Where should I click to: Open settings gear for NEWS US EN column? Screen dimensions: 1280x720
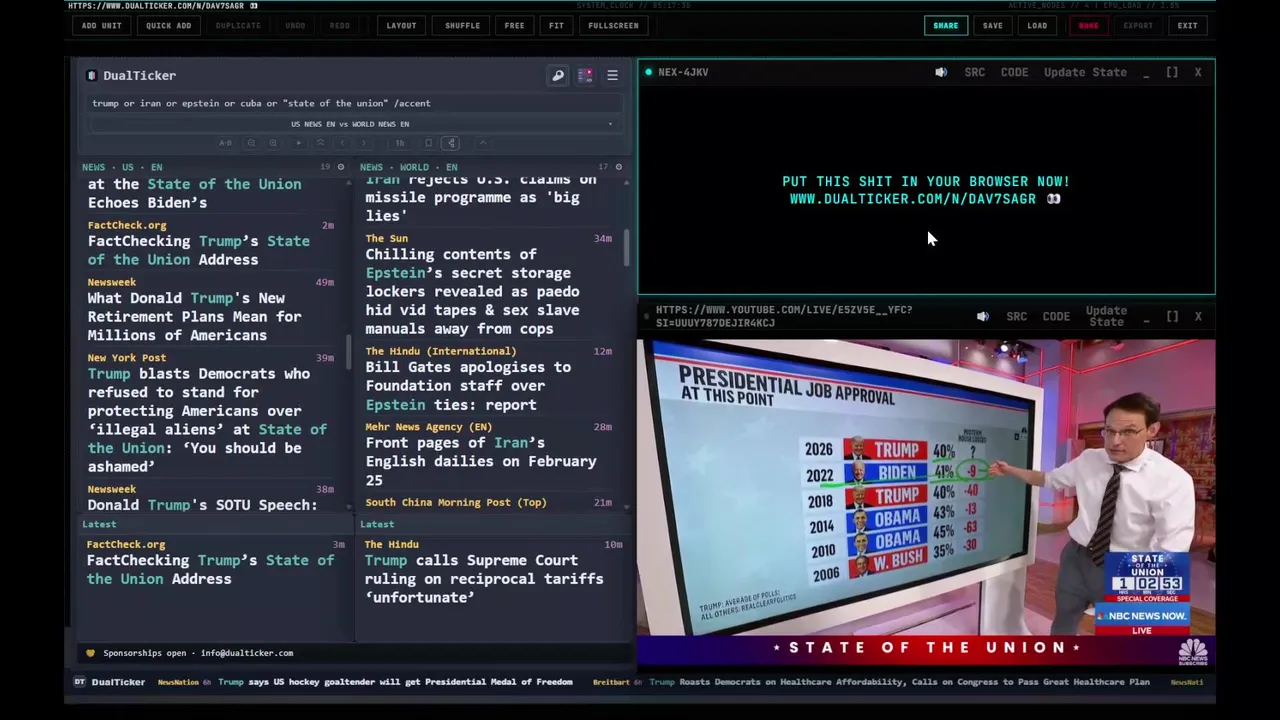[x=340, y=167]
